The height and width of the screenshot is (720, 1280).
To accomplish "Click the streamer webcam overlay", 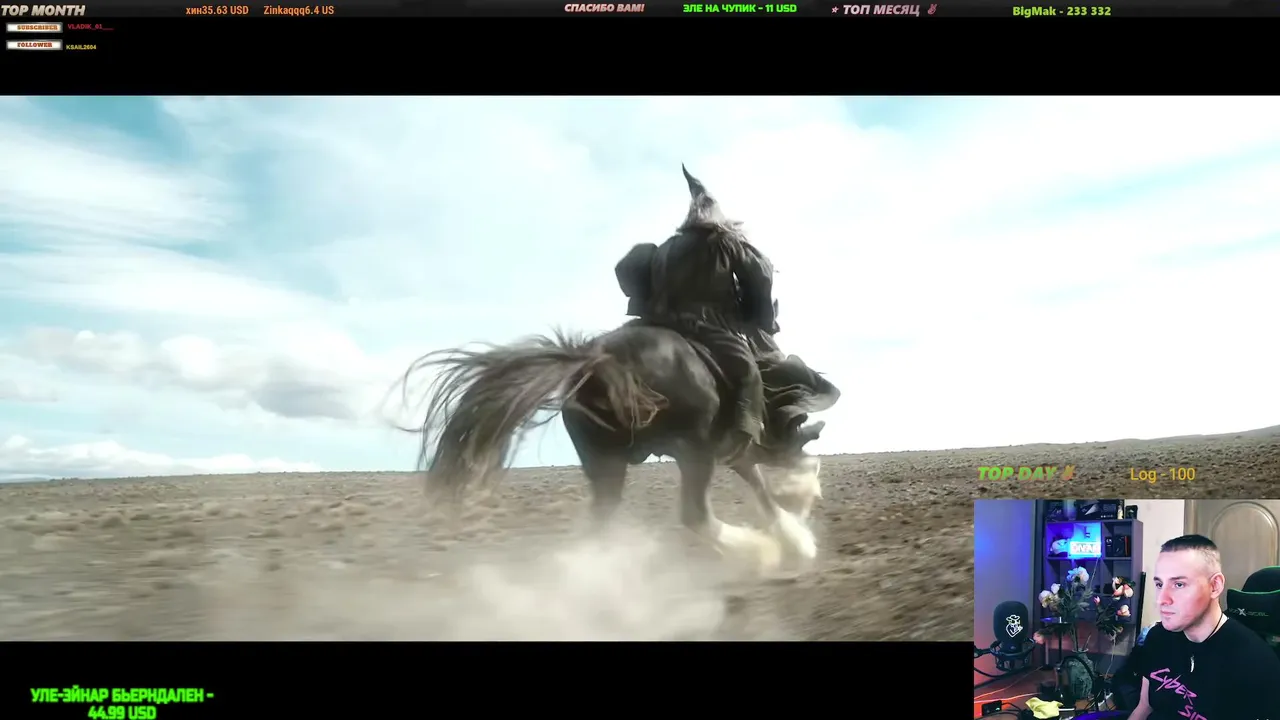I will [x=1127, y=609].
